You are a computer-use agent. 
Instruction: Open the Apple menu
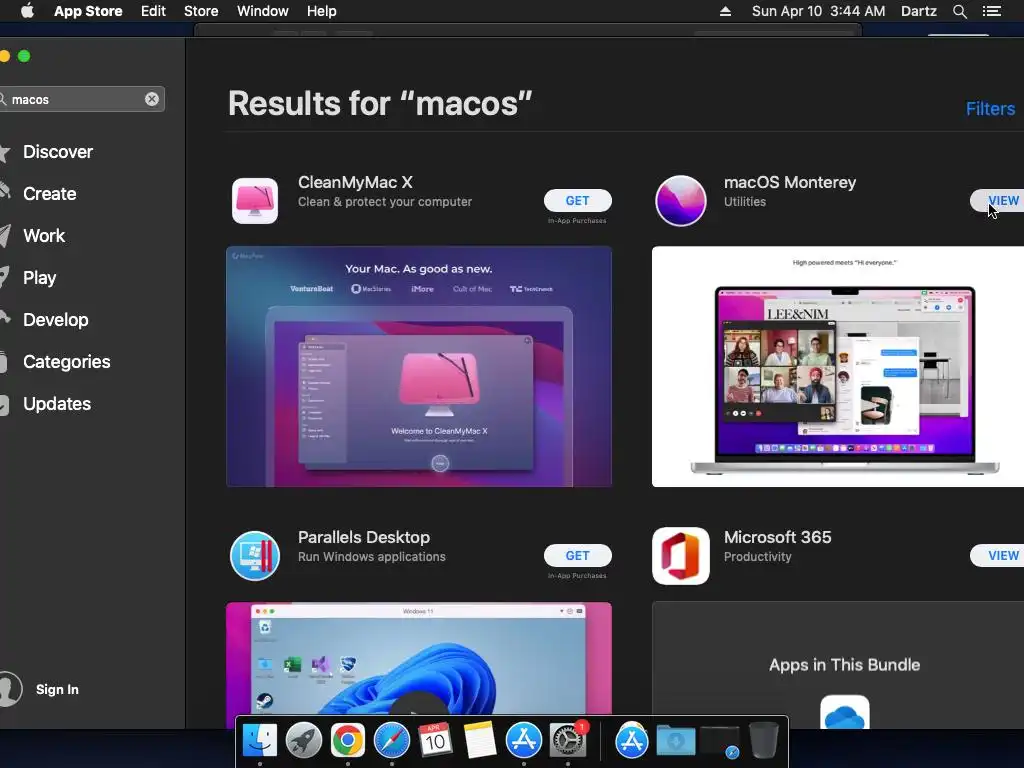pos(27,11)
